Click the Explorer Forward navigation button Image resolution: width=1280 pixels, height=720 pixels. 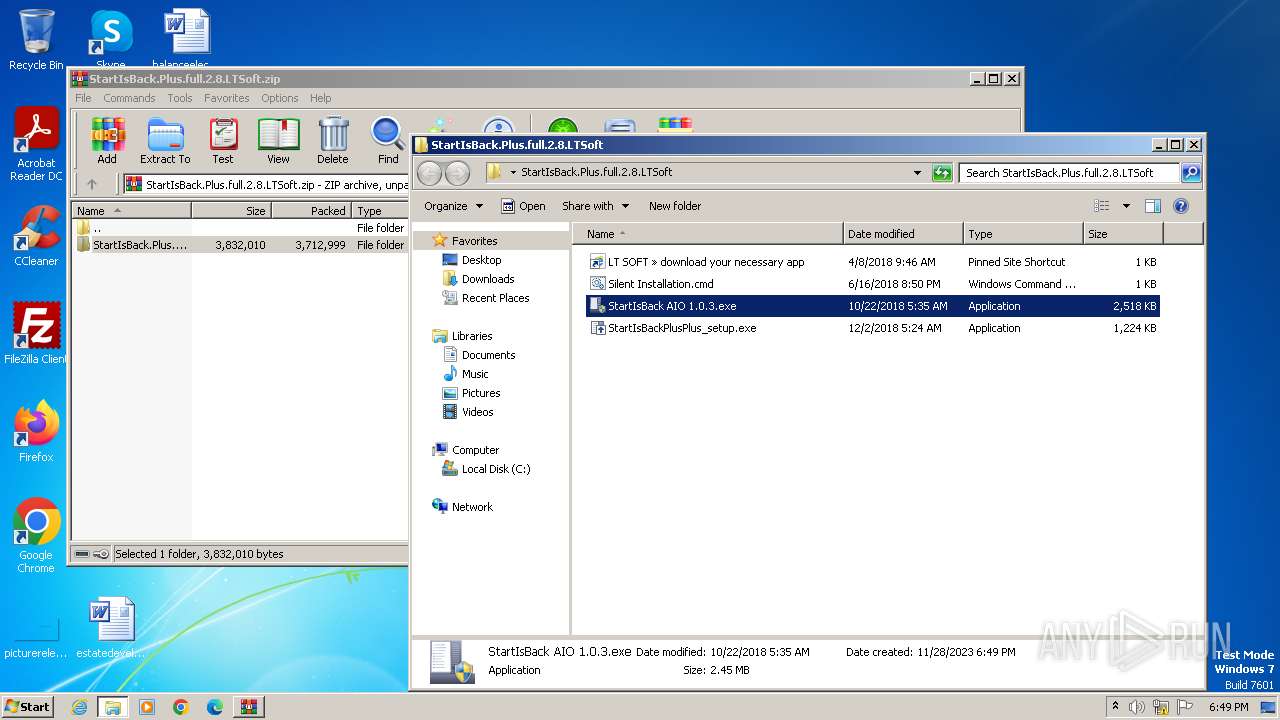[458, 173]
